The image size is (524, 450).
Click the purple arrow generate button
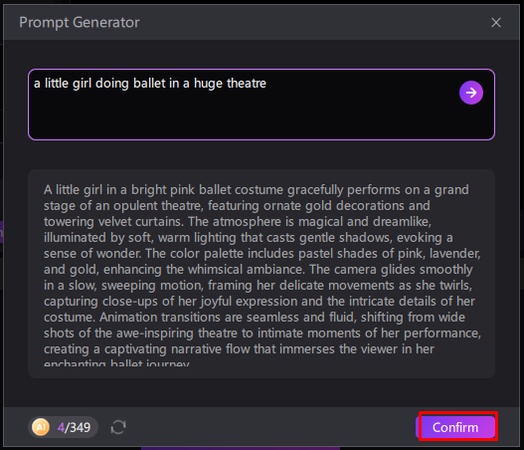[471, 93]
